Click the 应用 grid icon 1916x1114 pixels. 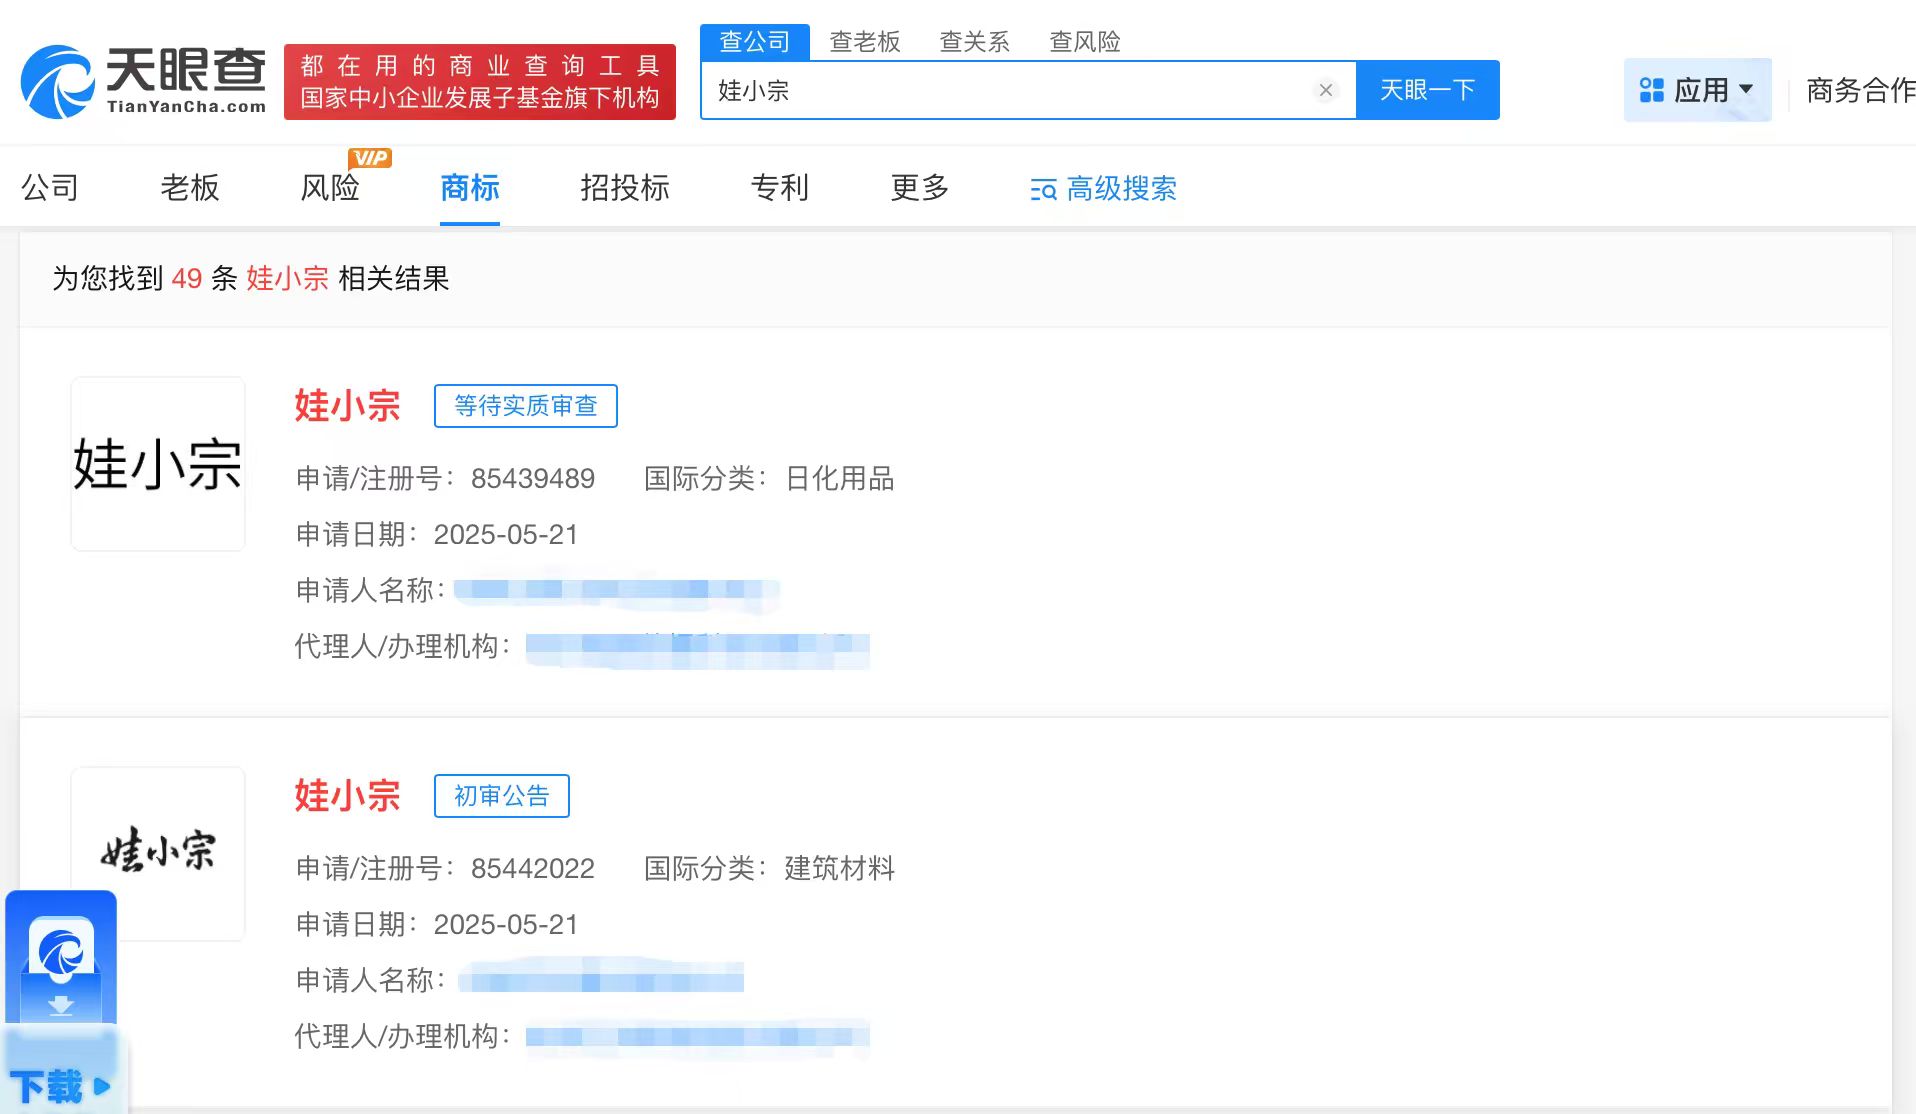[x=1651, y=90]
